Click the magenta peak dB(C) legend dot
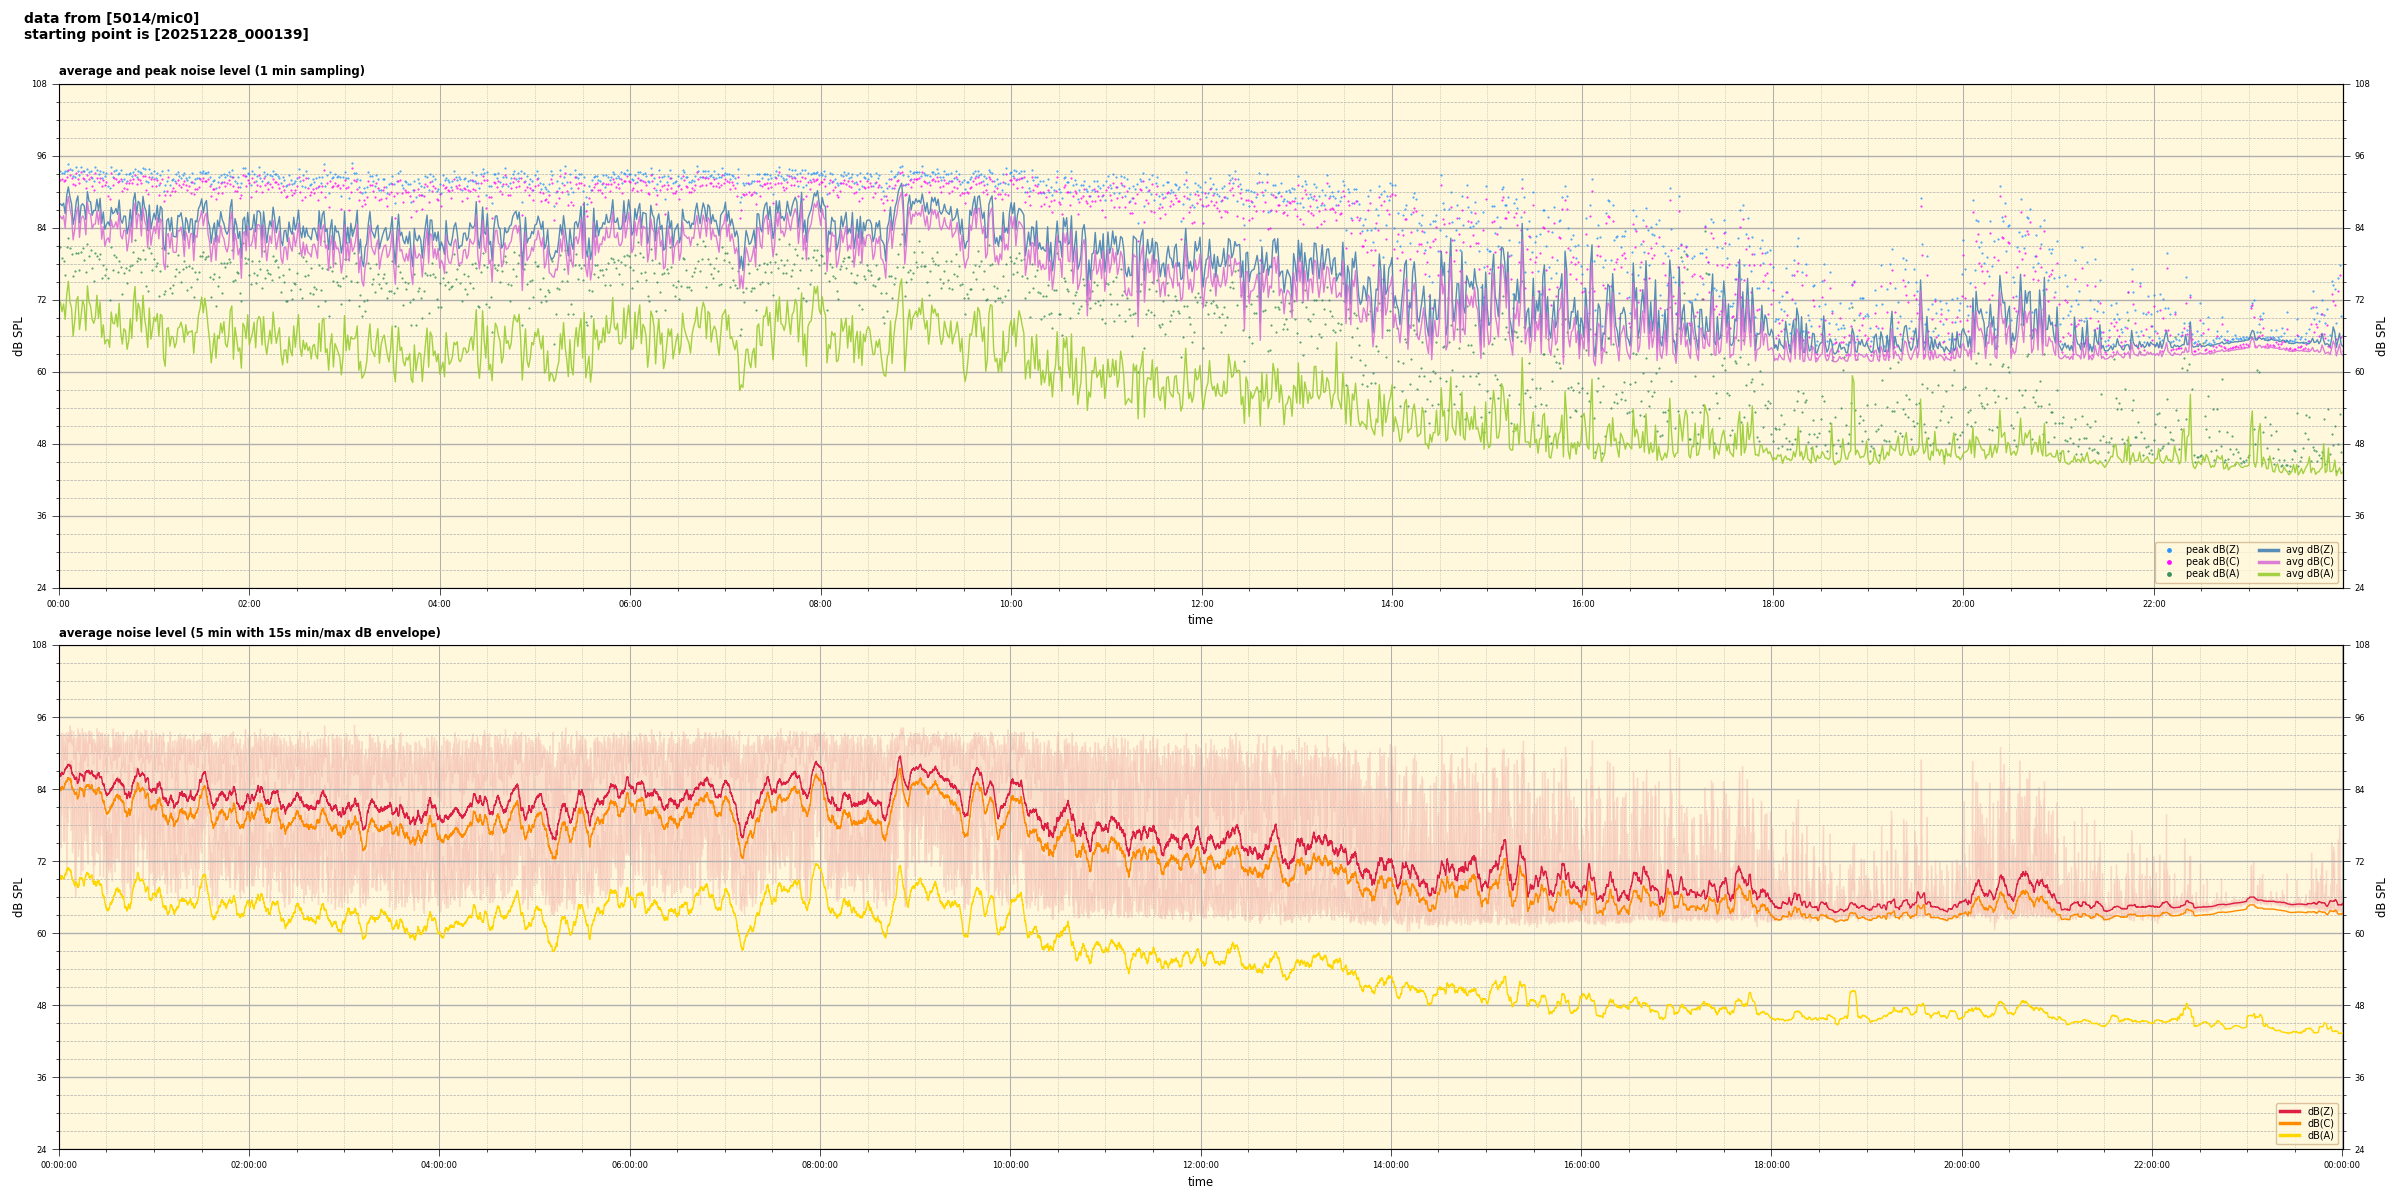The width and height of the screenshot is (2400, 1200). [x=2169, y=562]
